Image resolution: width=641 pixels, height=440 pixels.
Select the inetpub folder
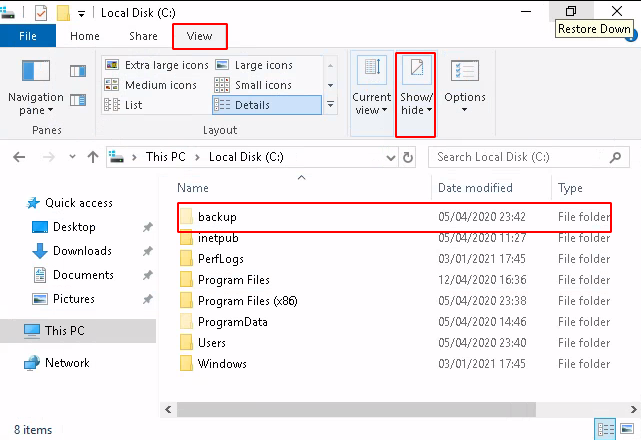tap(394, 238)
